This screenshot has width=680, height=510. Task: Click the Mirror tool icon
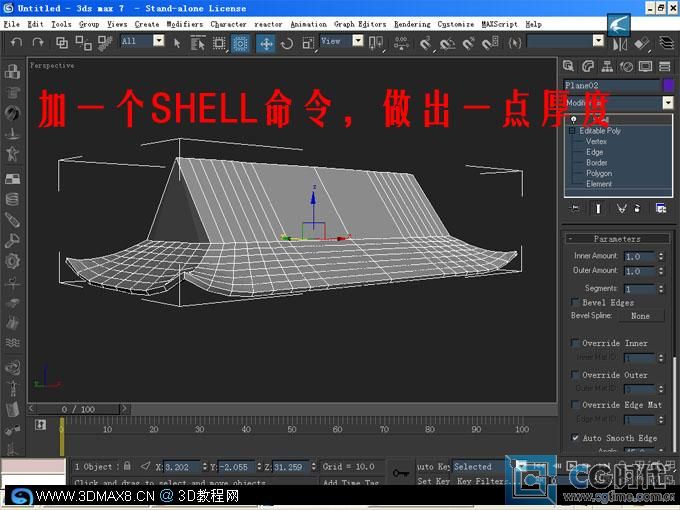(620, 43)
